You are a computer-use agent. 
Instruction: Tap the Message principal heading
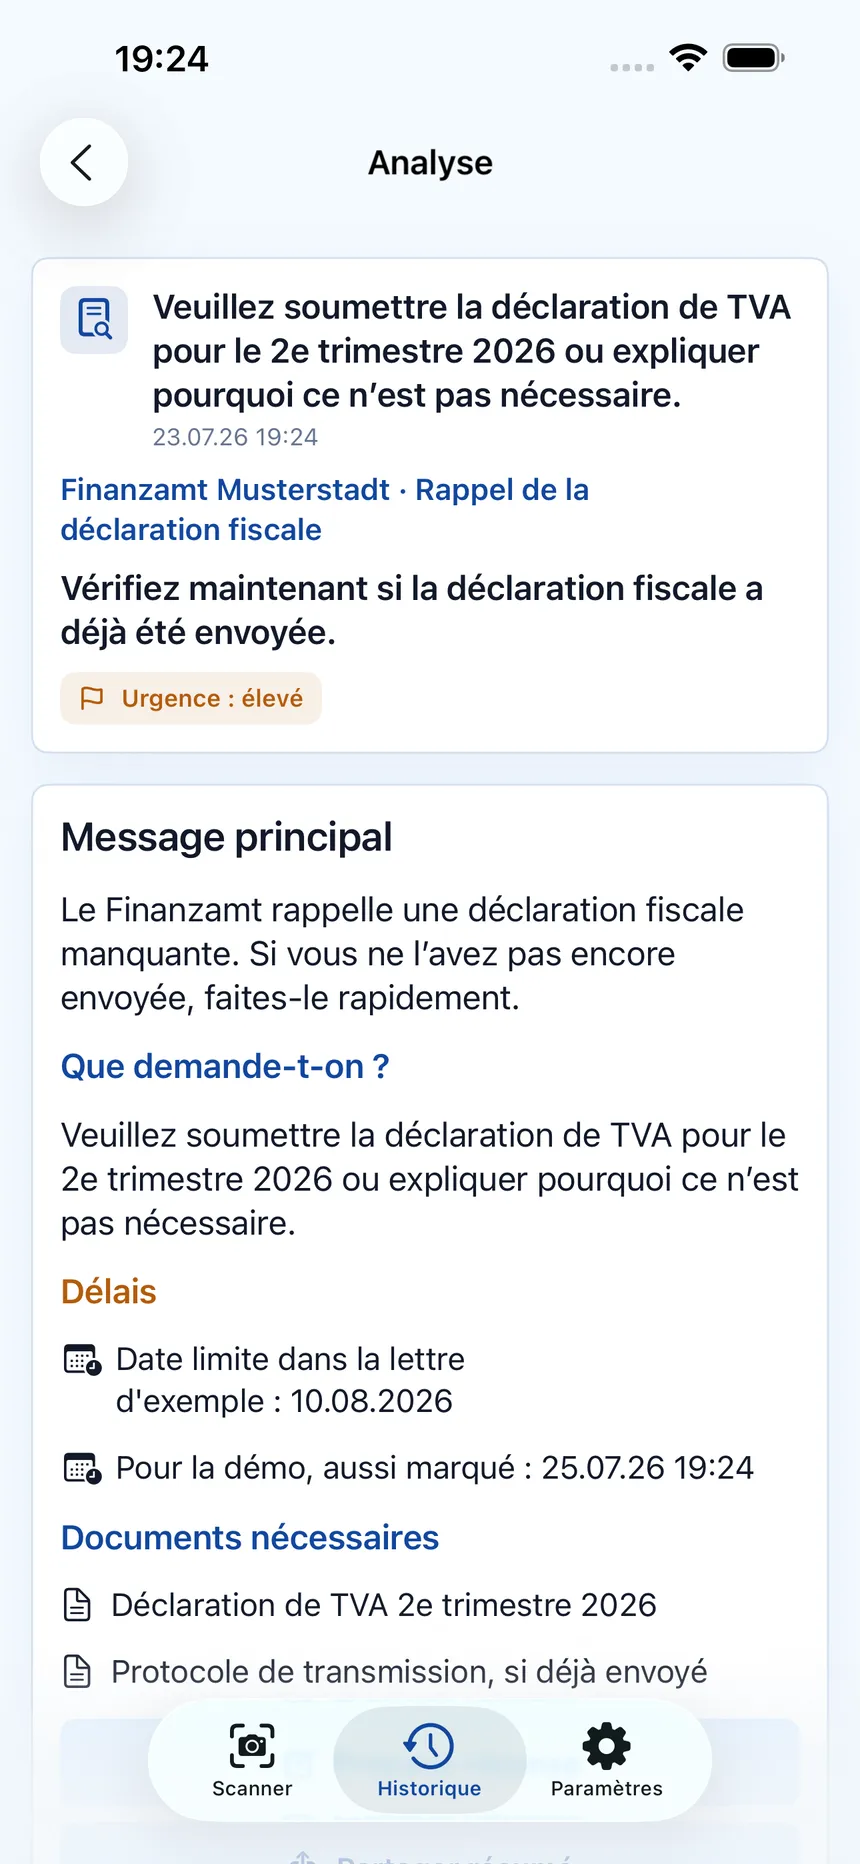(x=227, y=837)
